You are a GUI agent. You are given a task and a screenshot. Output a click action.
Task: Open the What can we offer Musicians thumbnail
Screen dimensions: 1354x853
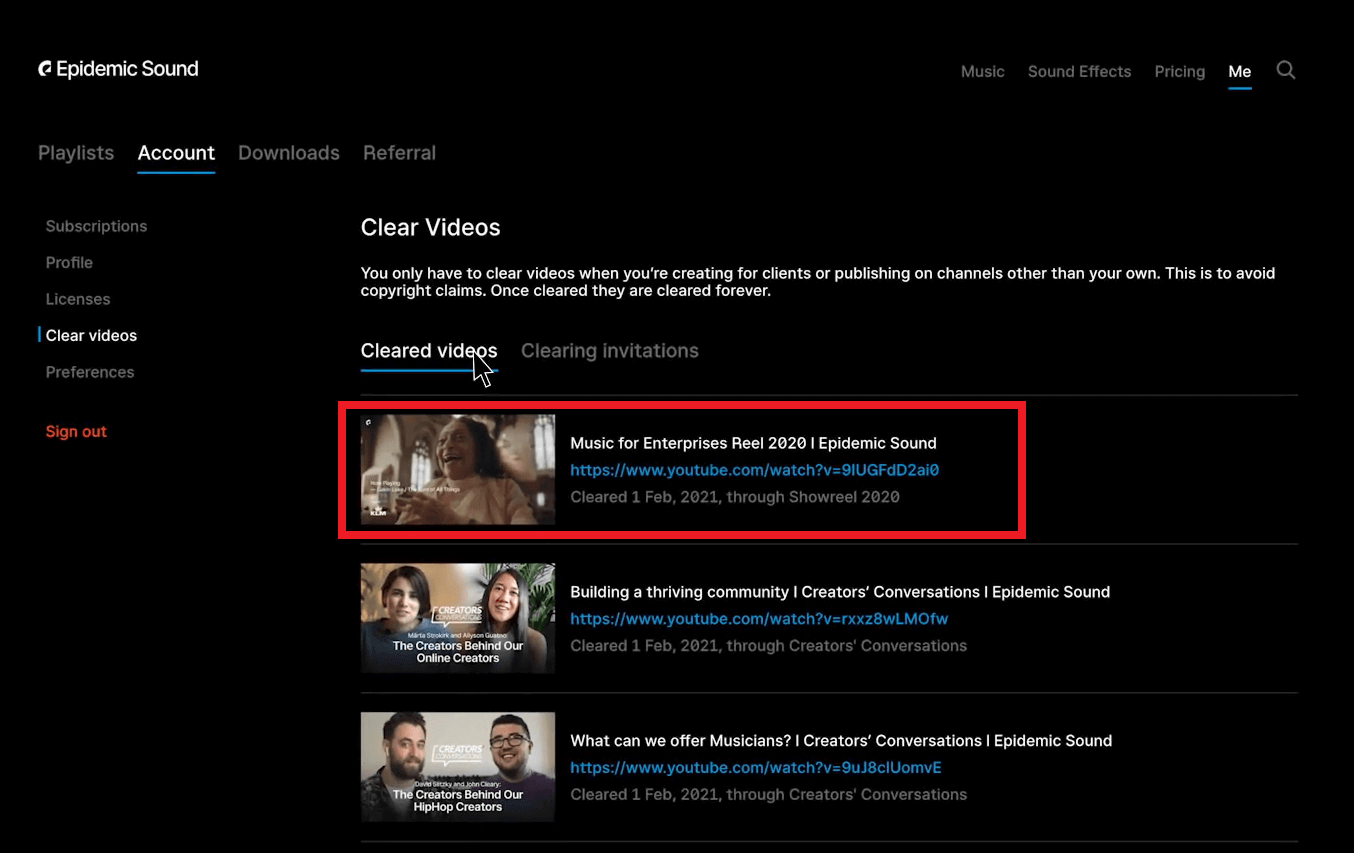(x=458, y=767)
